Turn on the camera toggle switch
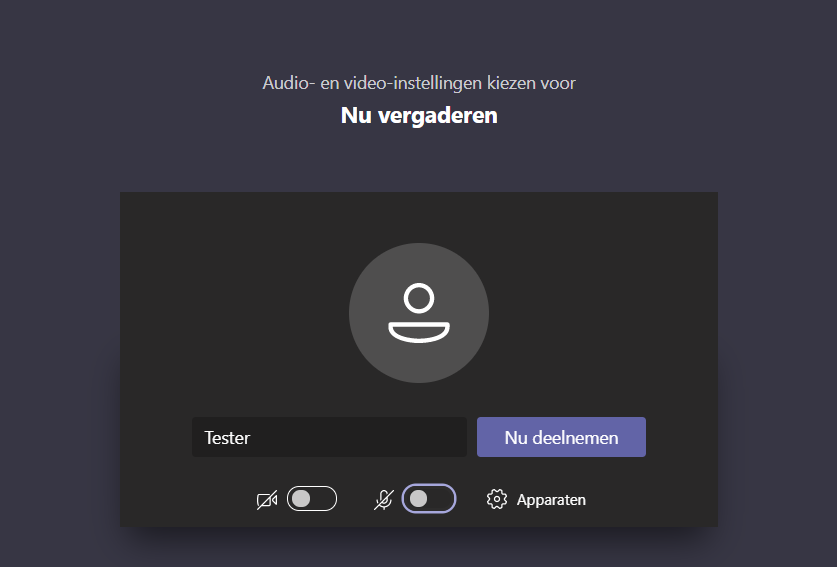This screenshot has height=567, width=837. tap(312, 499)
